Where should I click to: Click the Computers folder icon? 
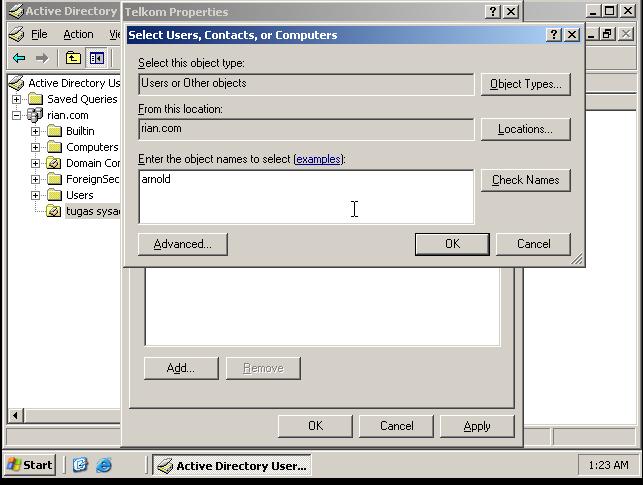click(54, 147)
